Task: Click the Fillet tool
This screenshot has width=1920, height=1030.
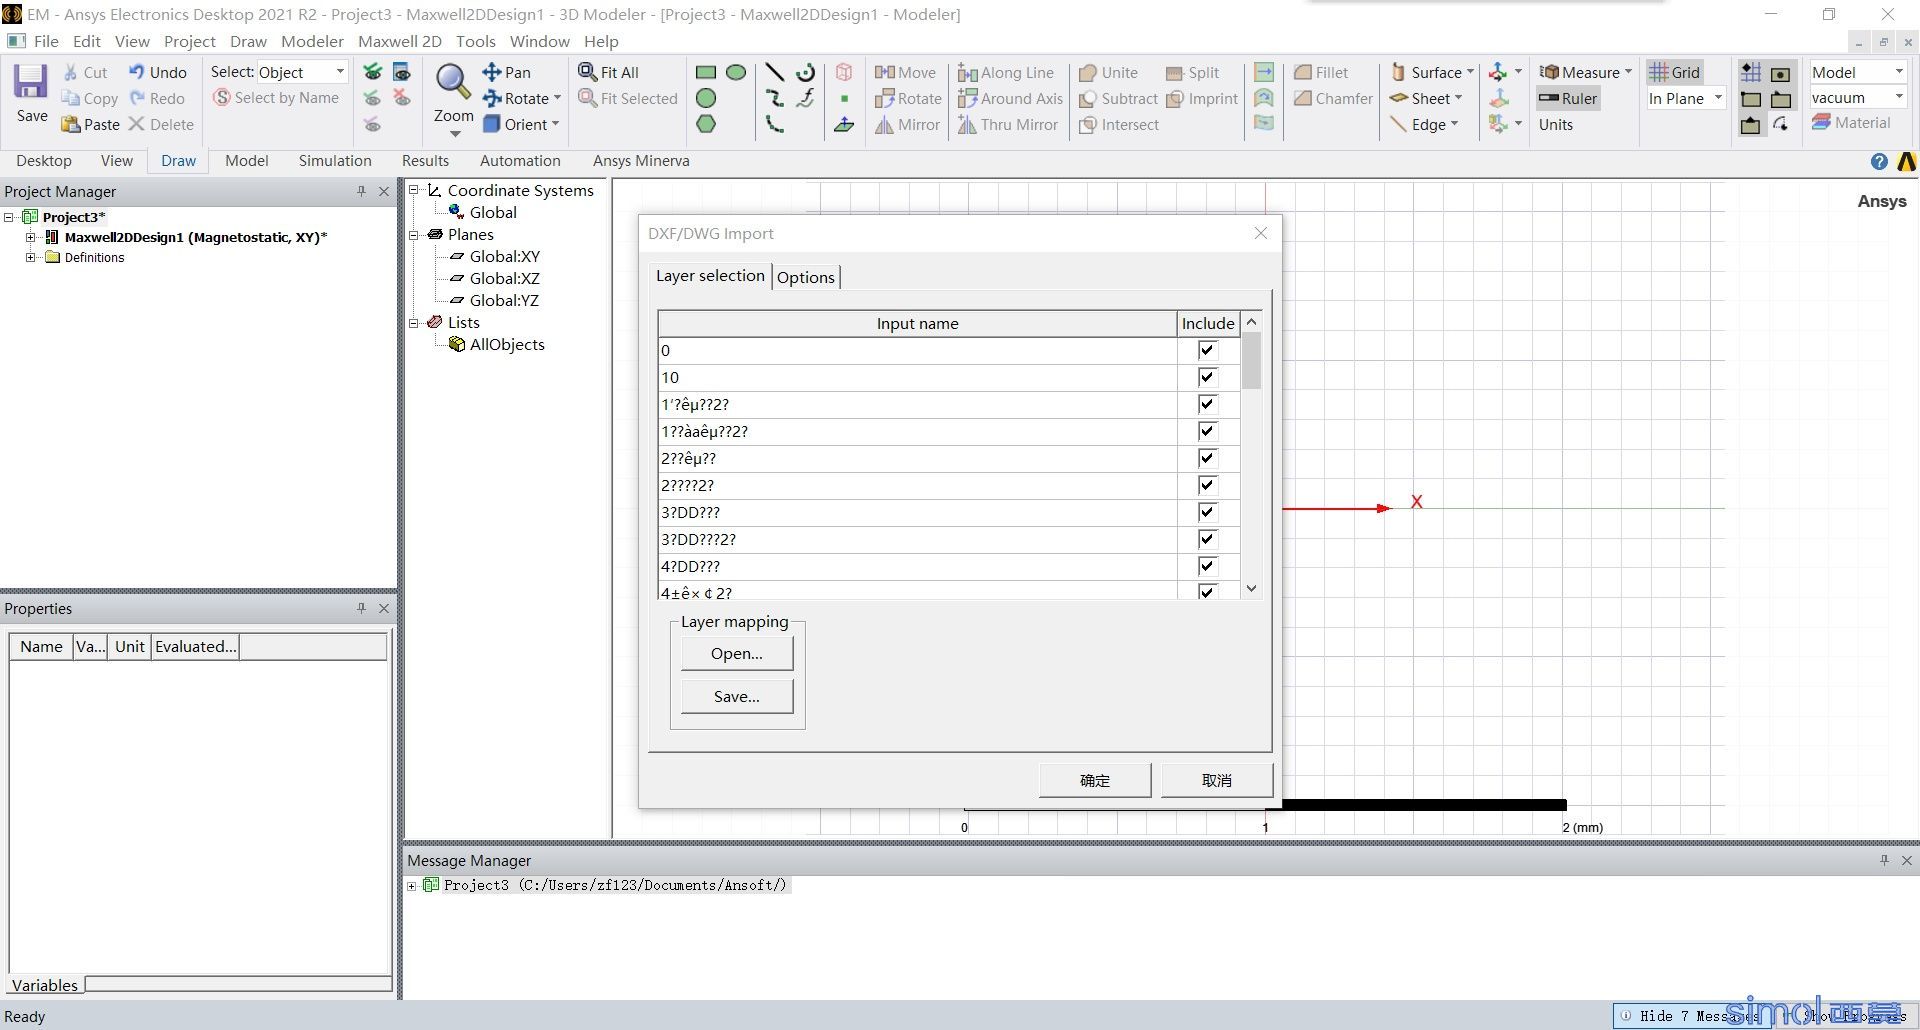Action: coord(1320,72)
